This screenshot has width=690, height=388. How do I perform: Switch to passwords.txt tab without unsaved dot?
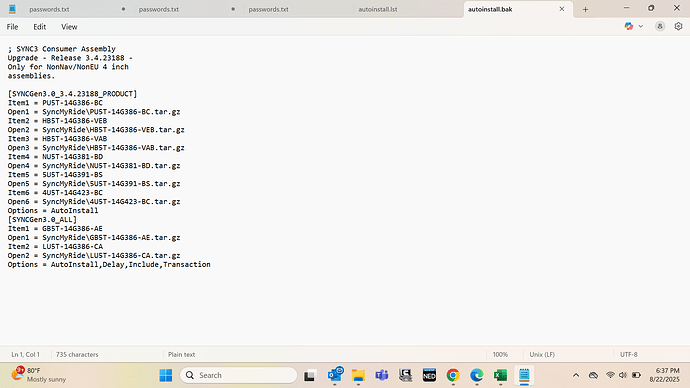coord(268,9)
